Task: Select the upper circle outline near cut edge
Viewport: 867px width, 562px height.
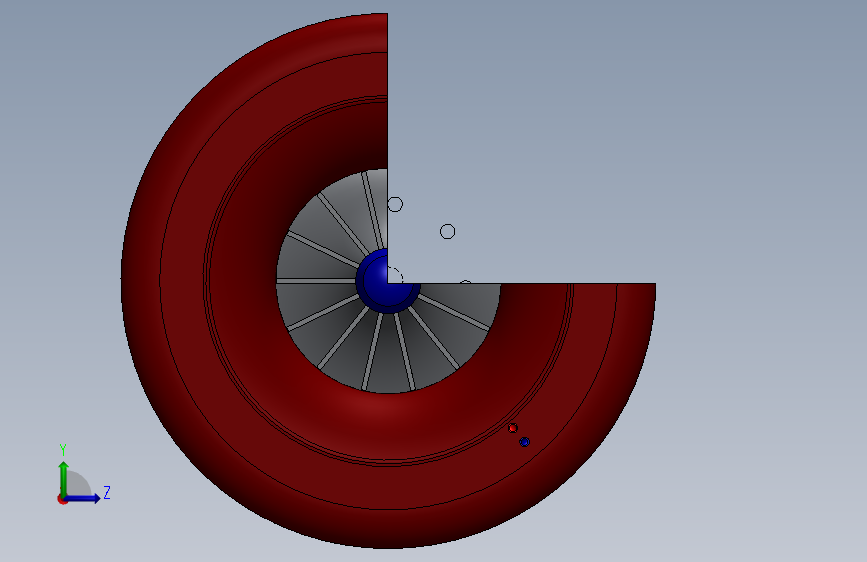Action: point(395,205)
